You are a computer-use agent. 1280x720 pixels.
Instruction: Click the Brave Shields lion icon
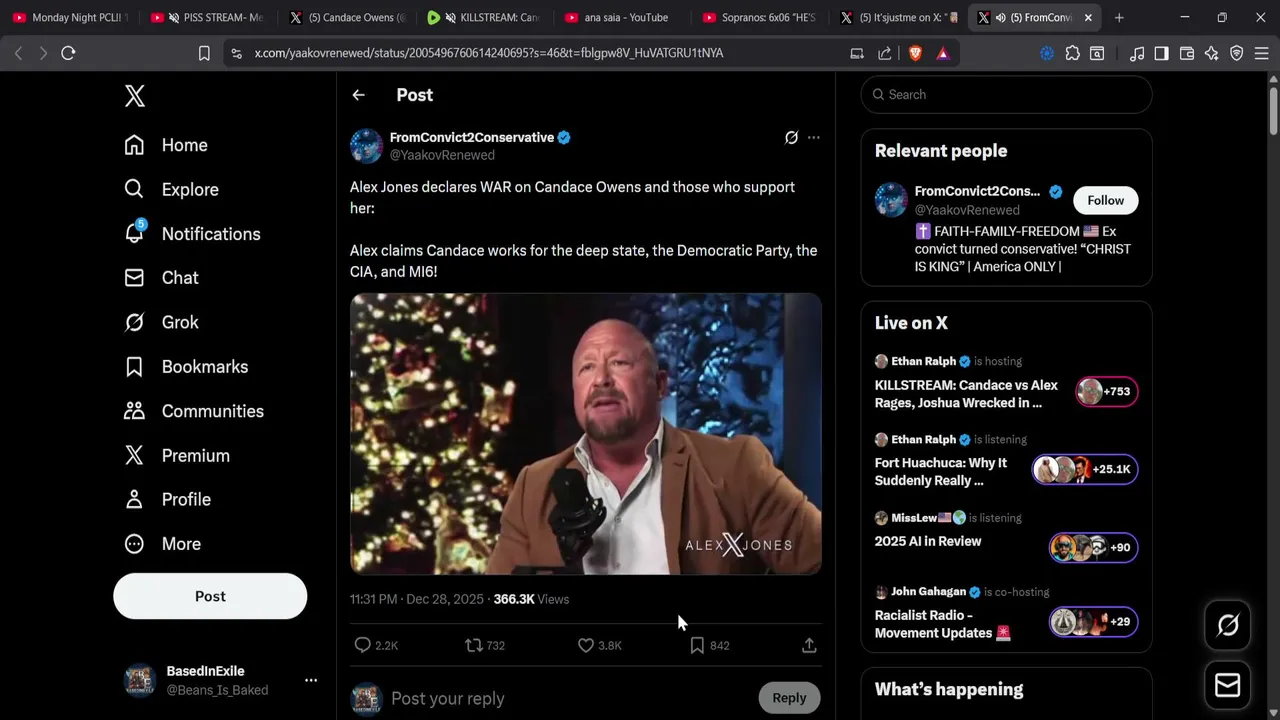point(915,53)
